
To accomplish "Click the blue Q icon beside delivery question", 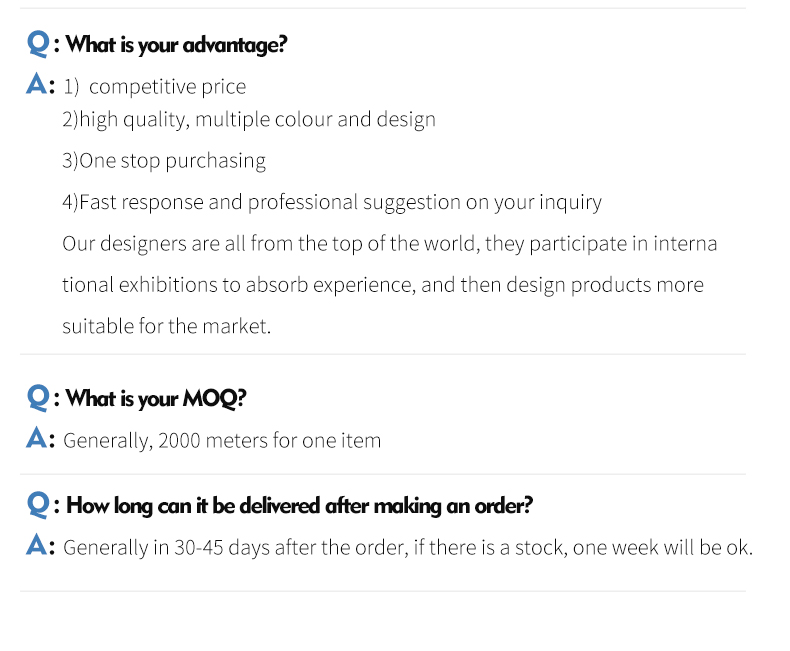I will [x=38, y=505].
